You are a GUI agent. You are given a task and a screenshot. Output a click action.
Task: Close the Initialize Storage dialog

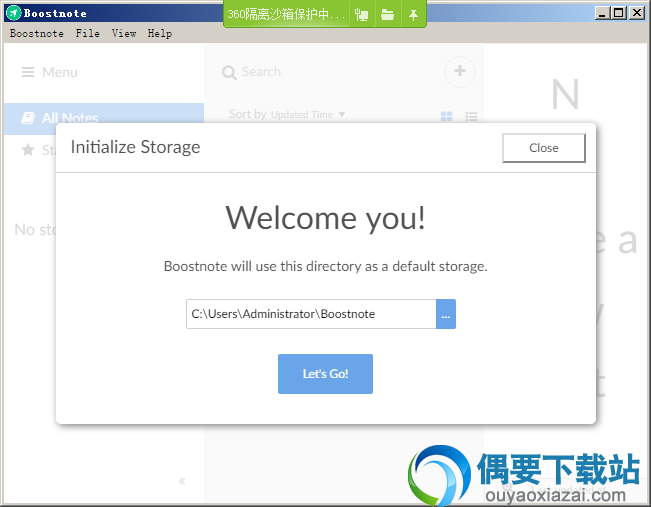pyautogui.click(x=543, y=148)
